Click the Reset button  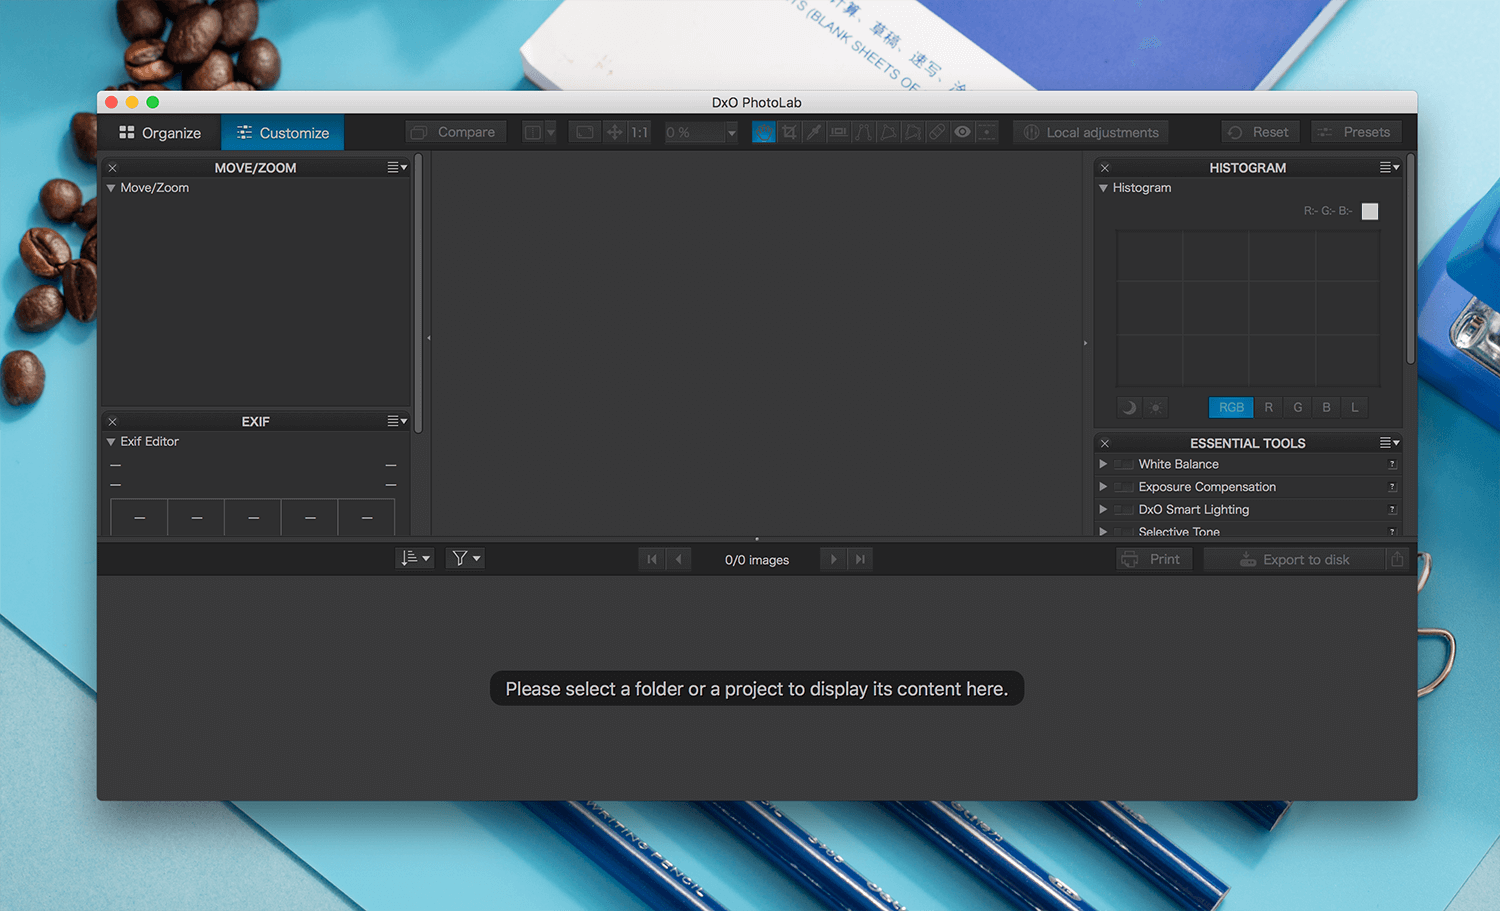[1260, 132]
